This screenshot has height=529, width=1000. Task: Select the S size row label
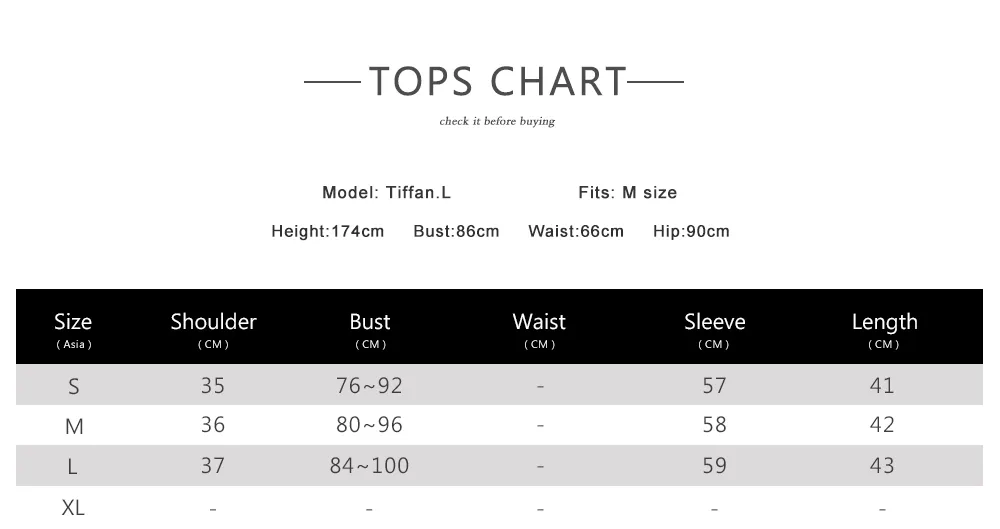click(x=73, y=386)
